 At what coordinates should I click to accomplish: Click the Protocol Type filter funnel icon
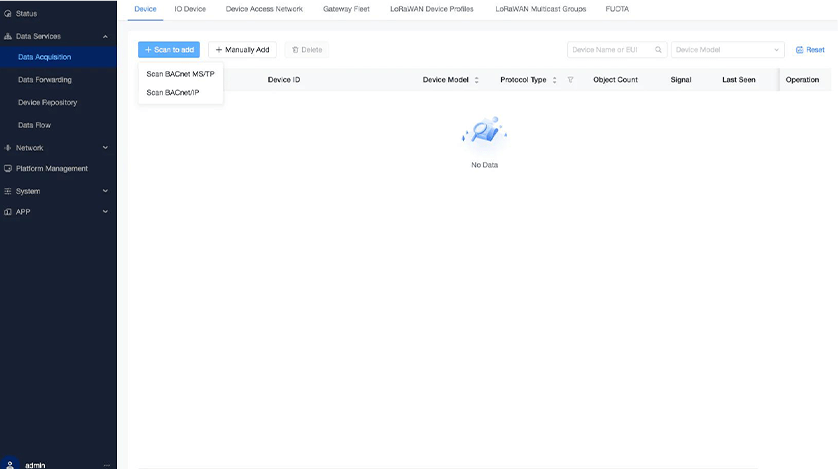coord(570,80)
